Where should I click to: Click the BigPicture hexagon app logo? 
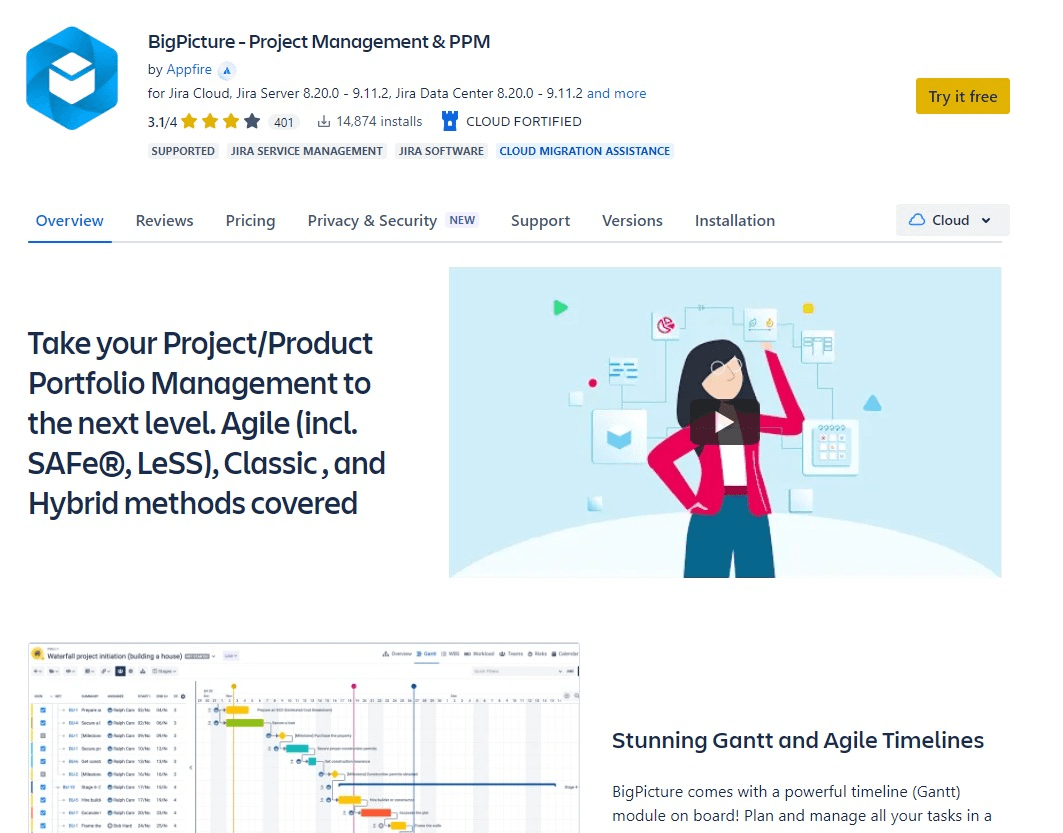(72, 78)
